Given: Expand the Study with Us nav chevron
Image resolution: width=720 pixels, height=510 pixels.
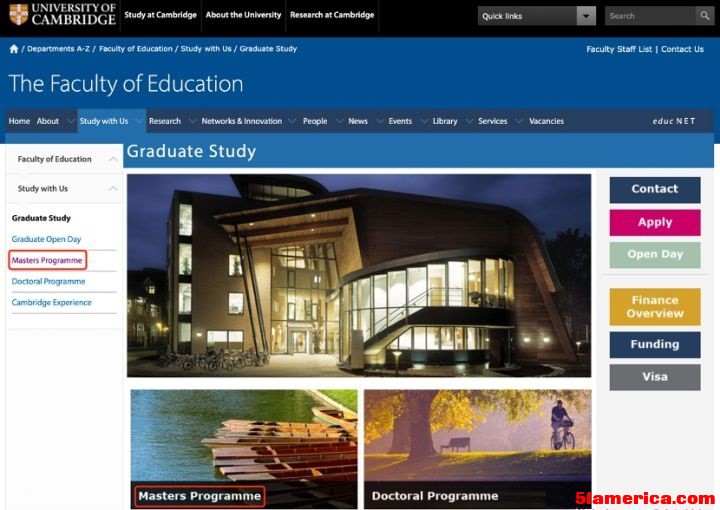Looking at the screenshot, I should click(138, 121).
